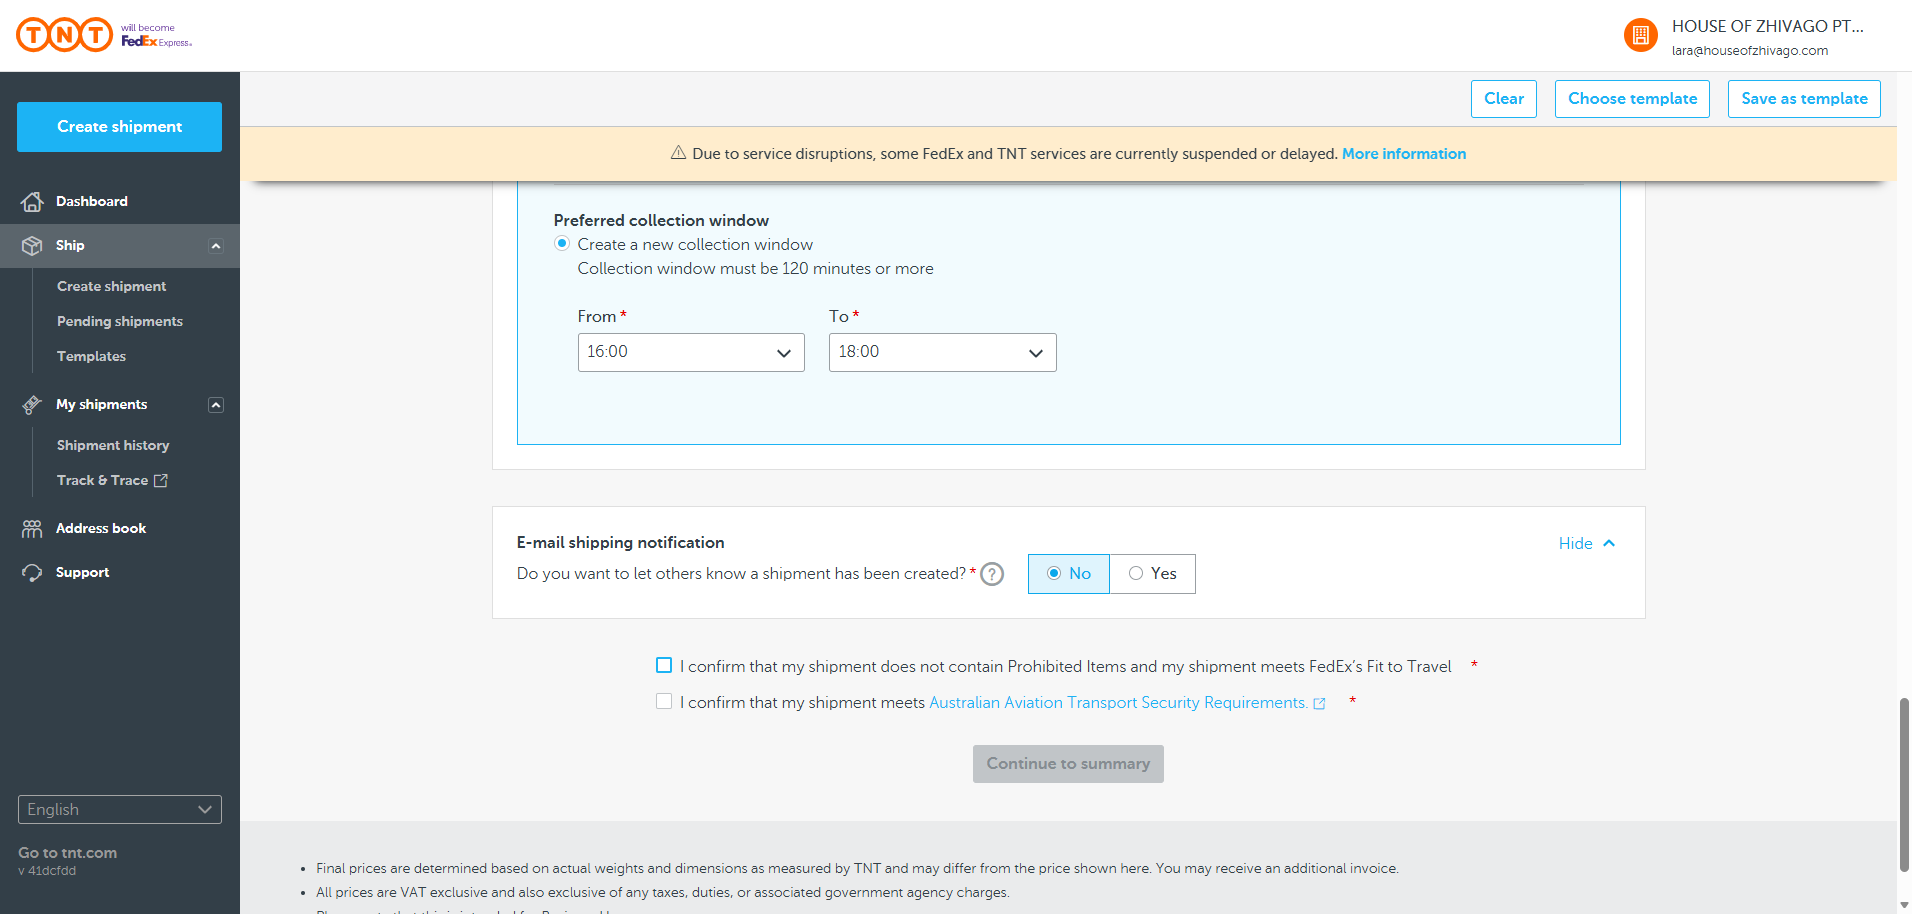Image resolution: width=1912 pixels, height=914 pixels.
Task: Open Dashboard via the house icon
Action: coord(32,202)
